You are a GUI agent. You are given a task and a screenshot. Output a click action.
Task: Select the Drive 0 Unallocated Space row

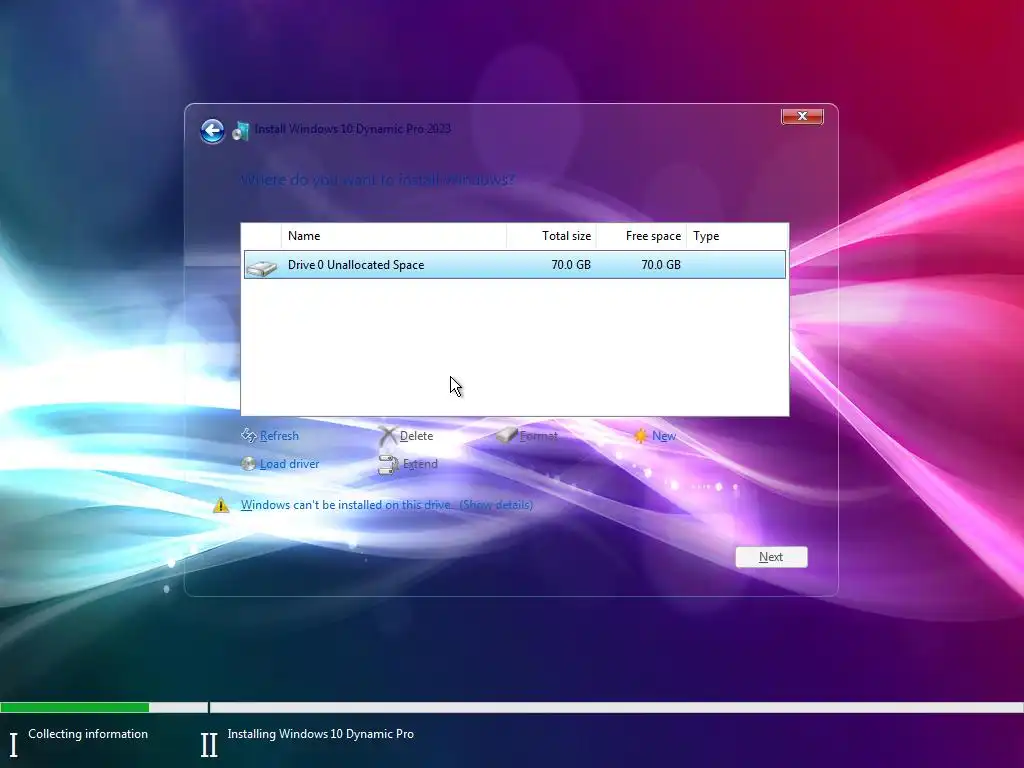(515, 264)
